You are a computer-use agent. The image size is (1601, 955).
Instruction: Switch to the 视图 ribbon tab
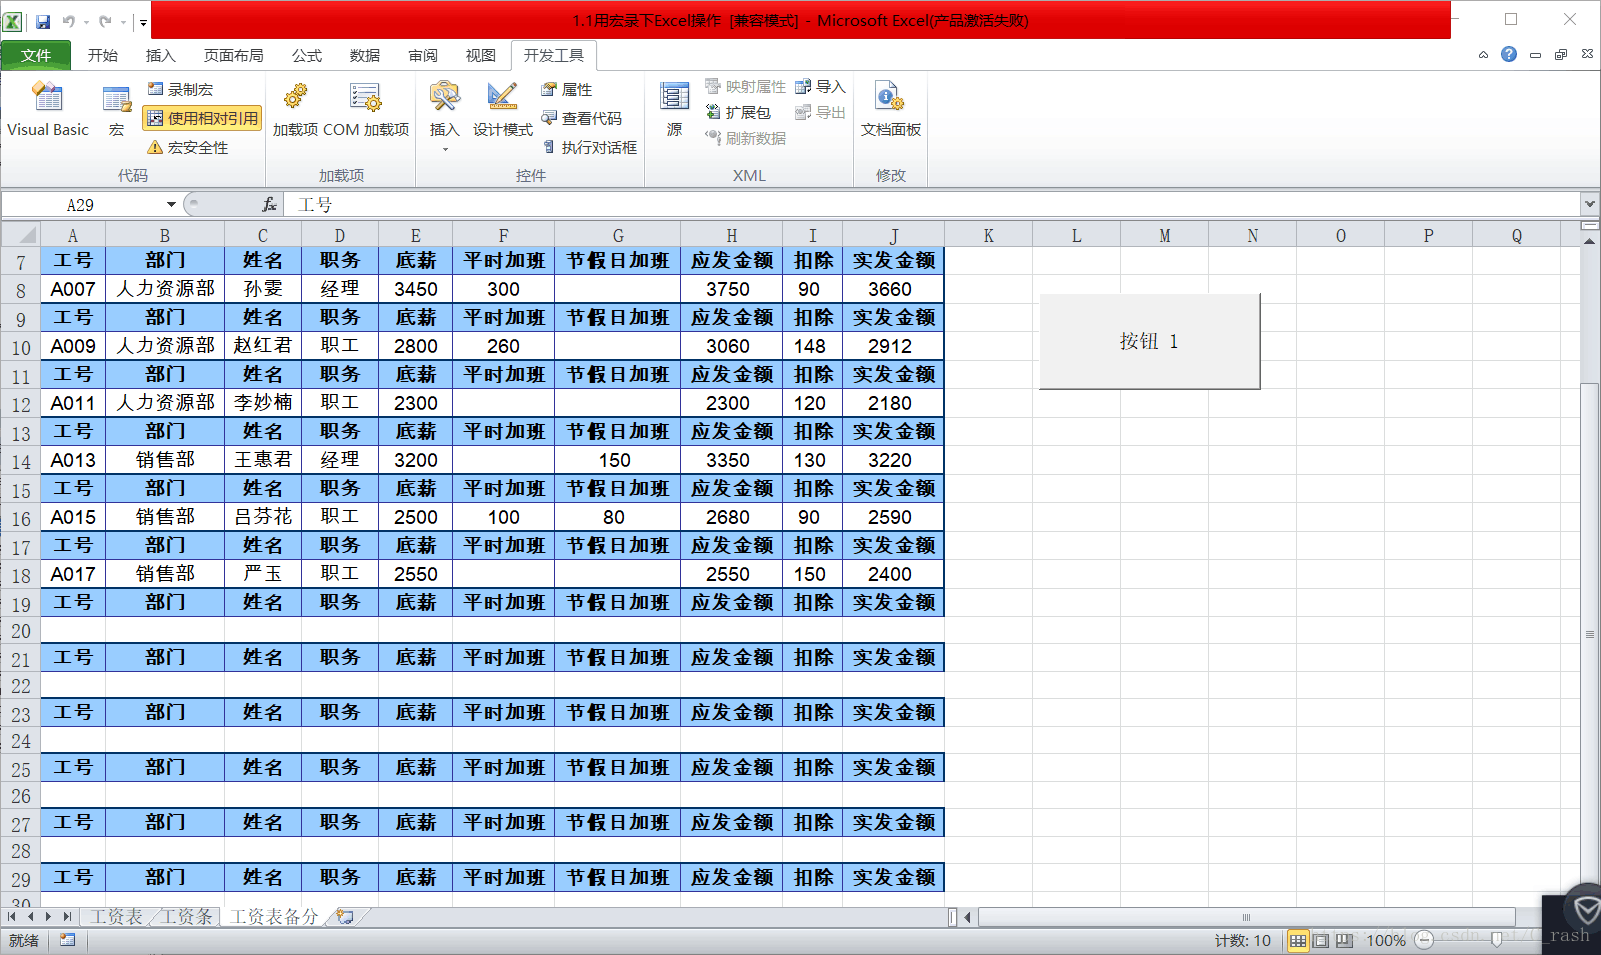tap(480, 55)
